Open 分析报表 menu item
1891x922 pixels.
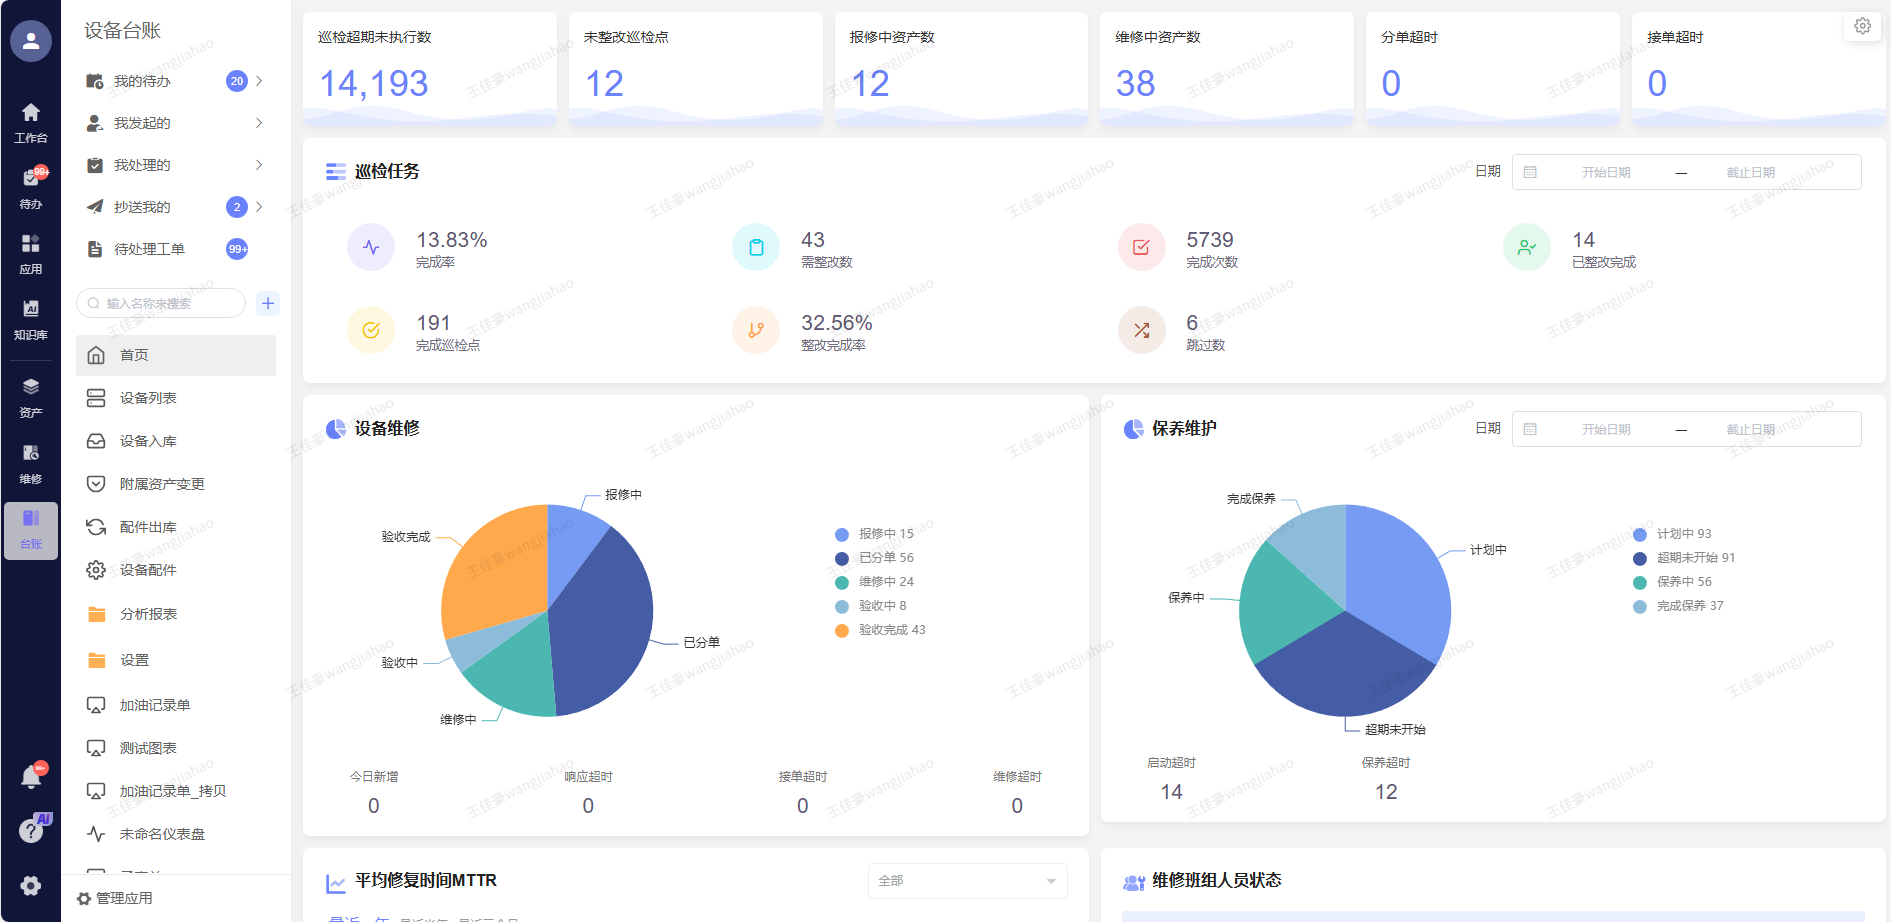[x=148, y=614]
